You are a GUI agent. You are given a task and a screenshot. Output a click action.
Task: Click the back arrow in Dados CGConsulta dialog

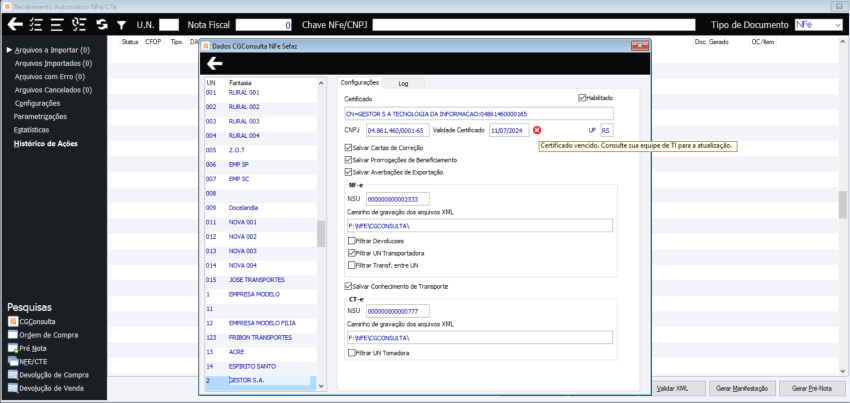tap(215, 64)
